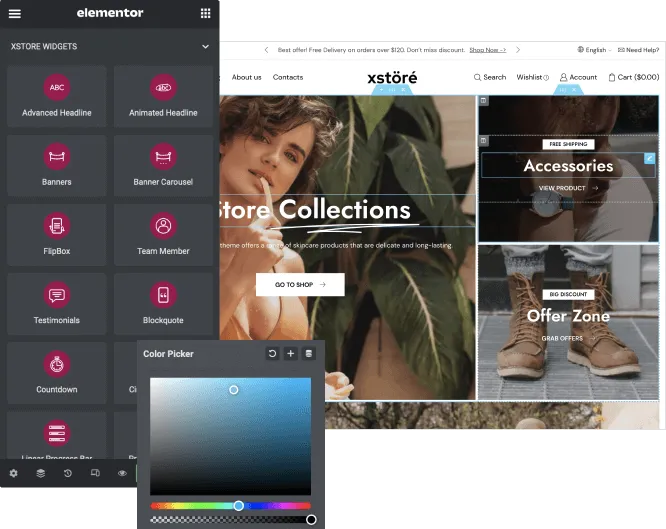This screenshot has height=529, width=666.
Task: Open the About us menu item
Action: 246,77
